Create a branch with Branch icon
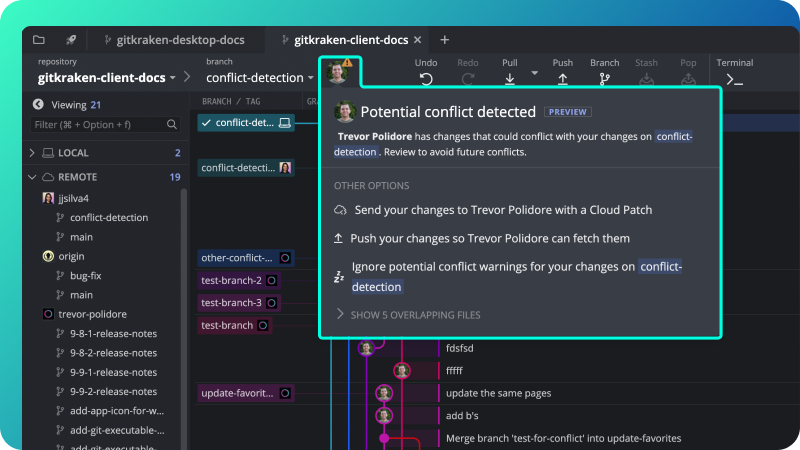 605,79
